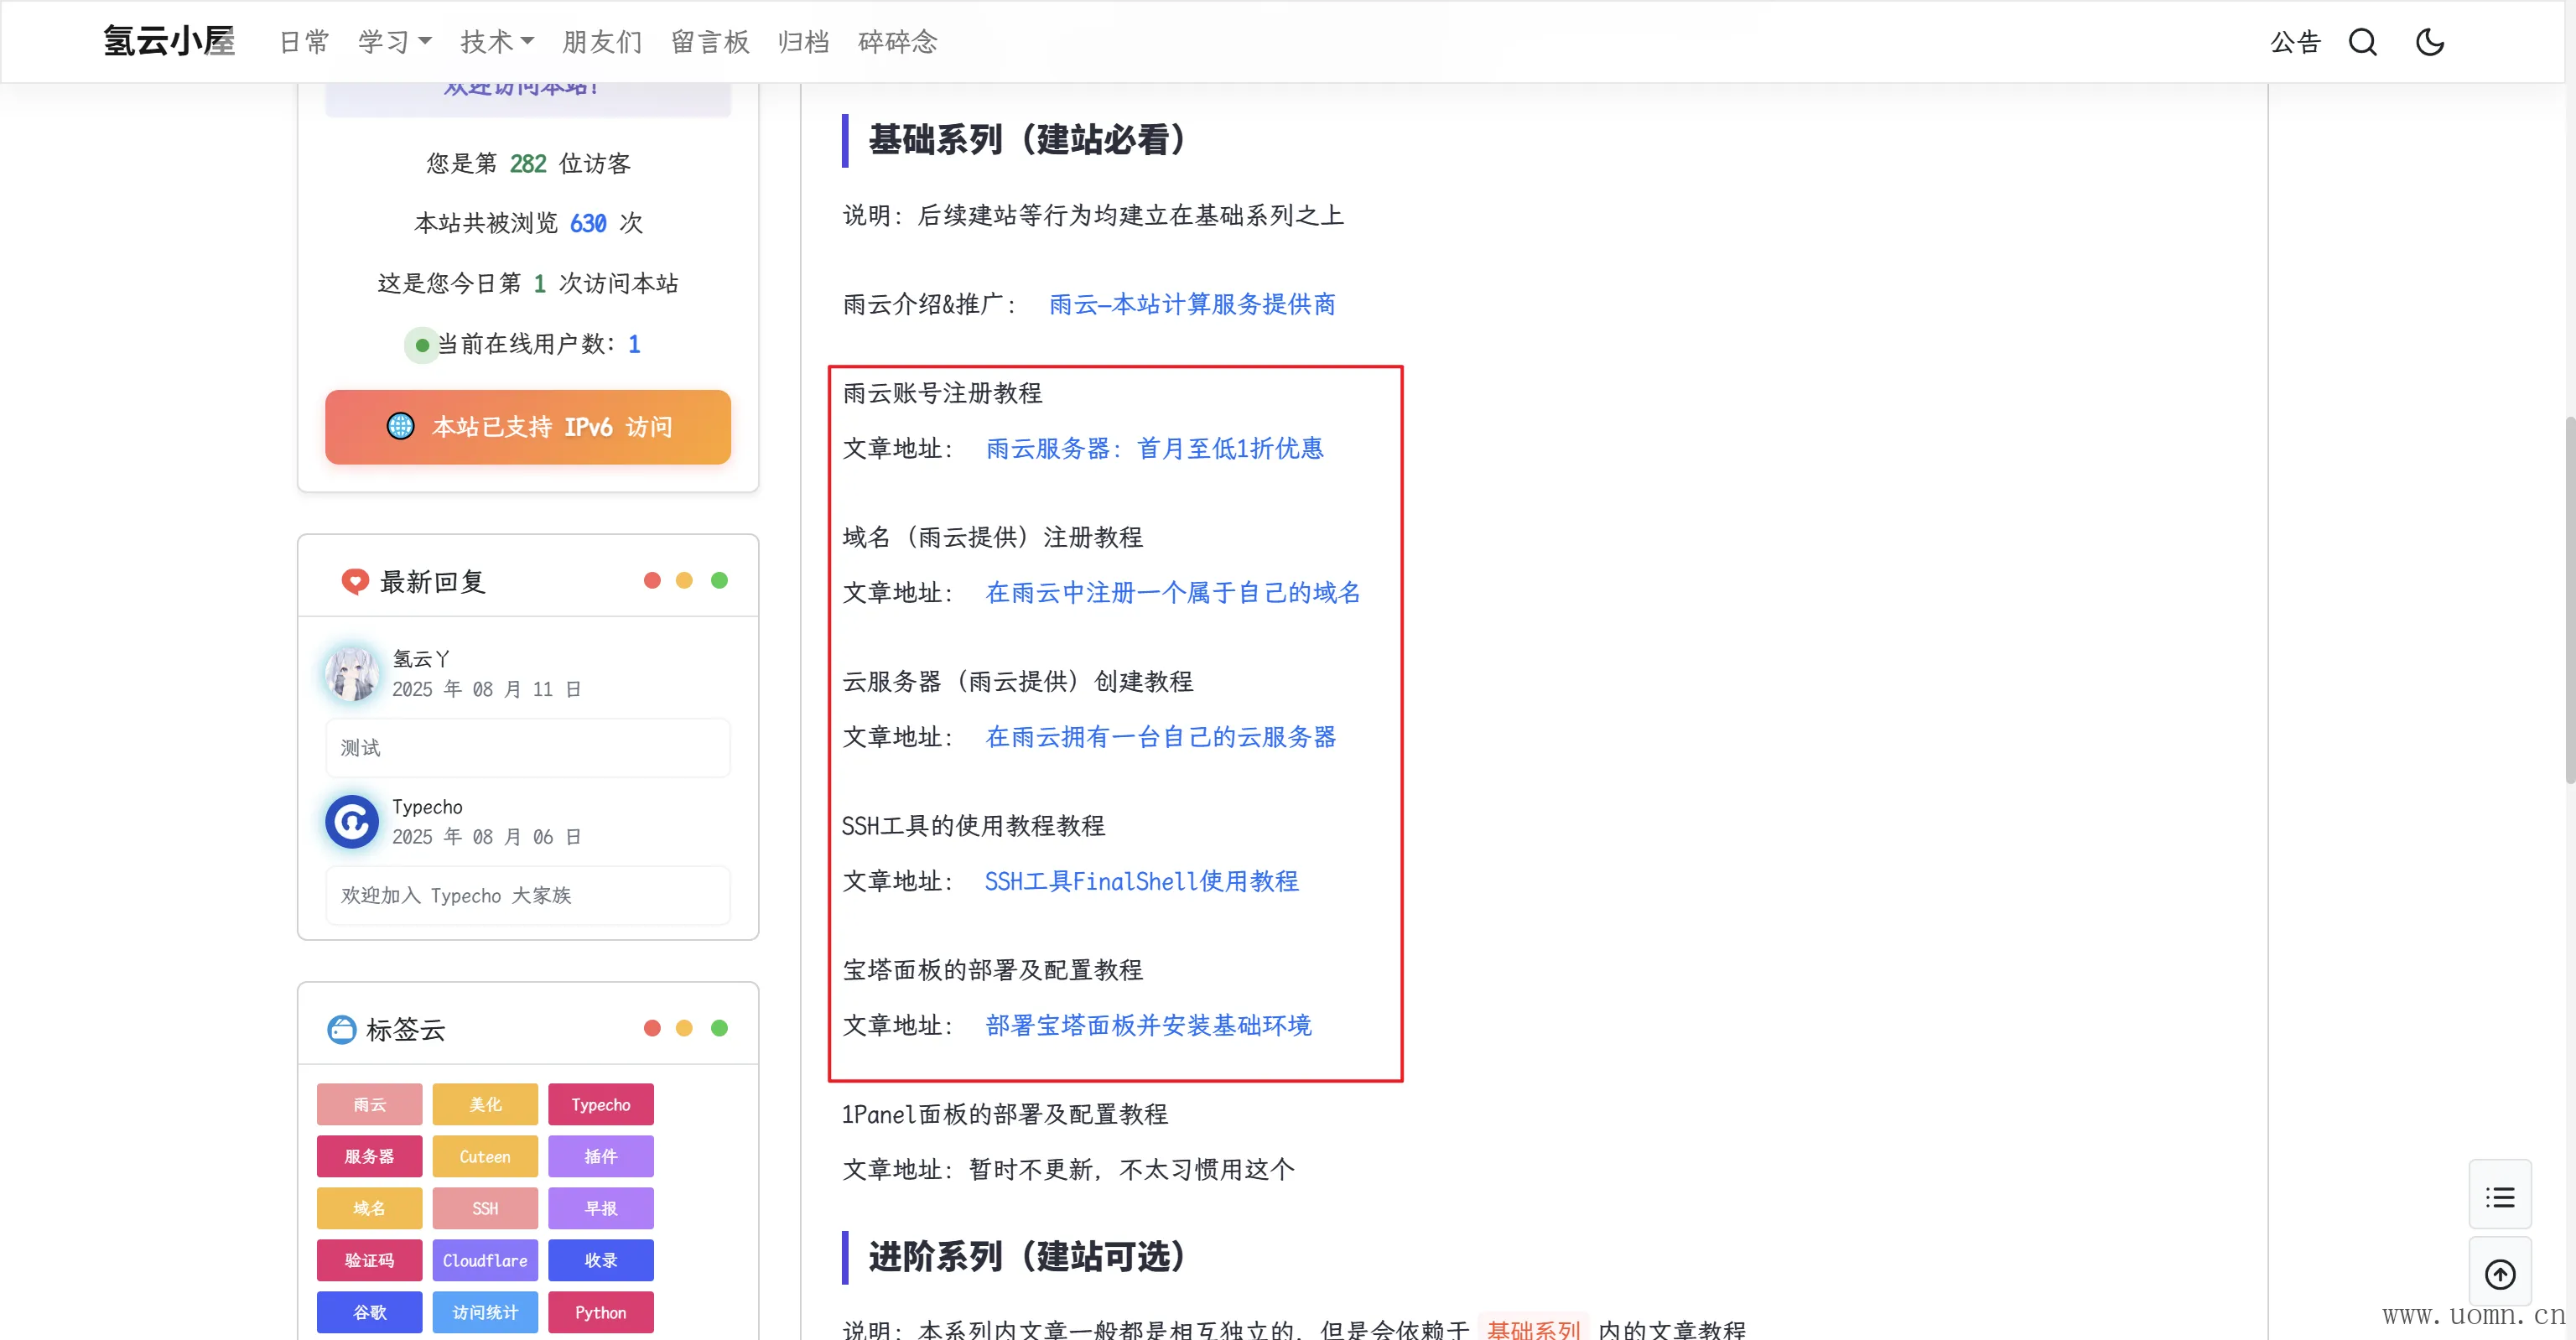The width and height of the screenshot is (2576, 1340).
Task: Click the Typecho commenter avatar icon
Action: pyautogui.click(x=352, y=821)
